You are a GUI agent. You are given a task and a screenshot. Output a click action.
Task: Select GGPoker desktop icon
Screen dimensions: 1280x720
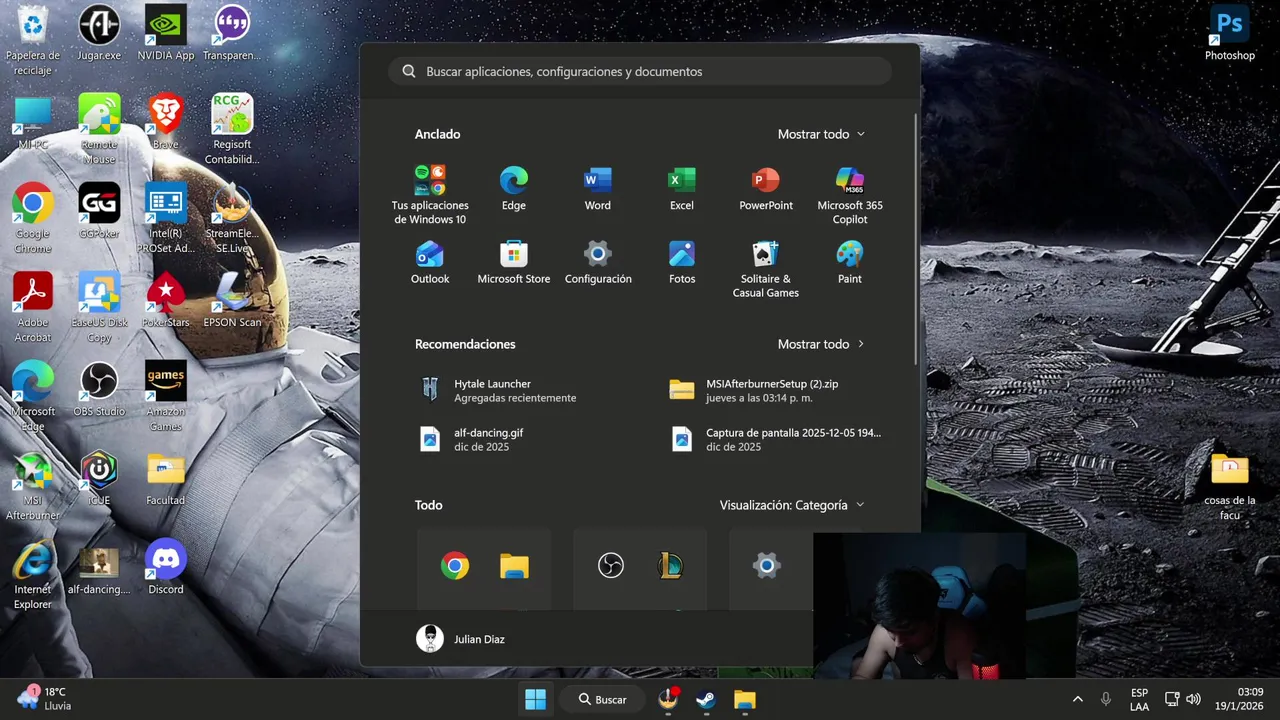[99, 212]
